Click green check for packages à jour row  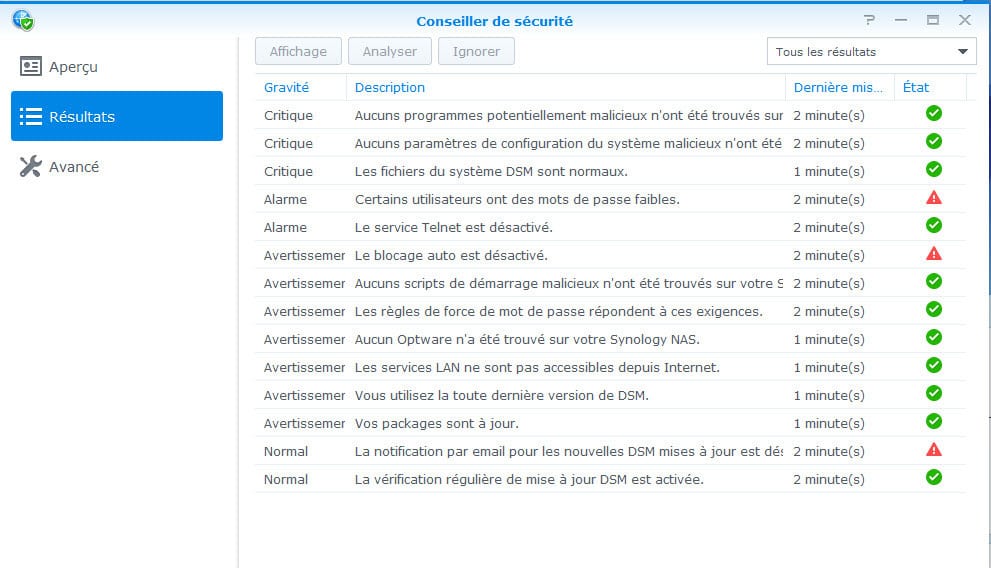click(933, 421)
